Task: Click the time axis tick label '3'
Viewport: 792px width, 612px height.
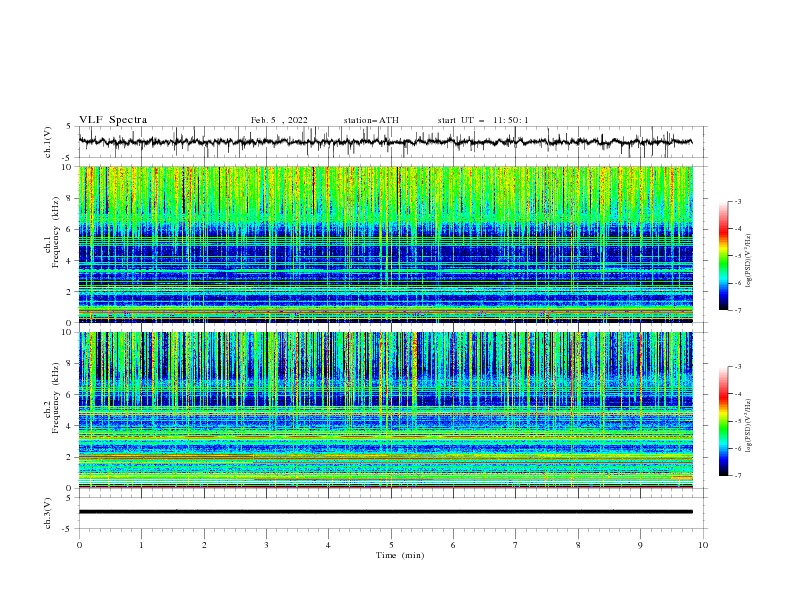Action: [x=266, y=545]
